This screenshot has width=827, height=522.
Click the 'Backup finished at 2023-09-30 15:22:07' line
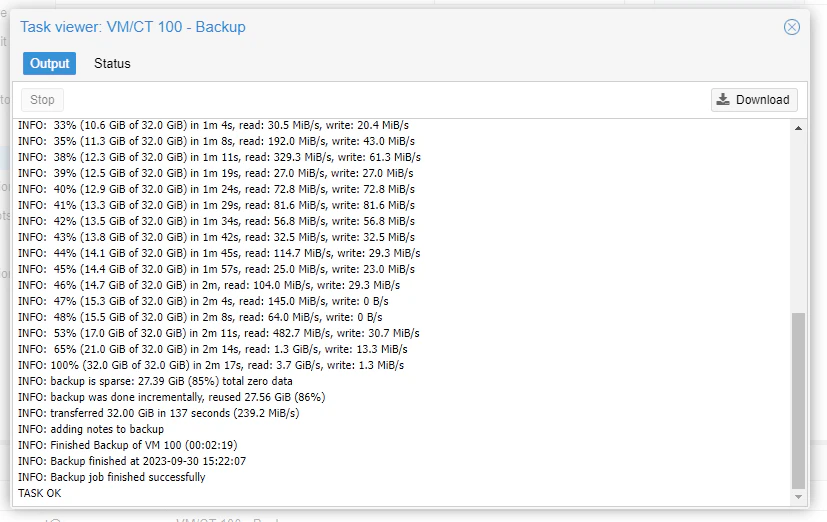coord(132,461)
